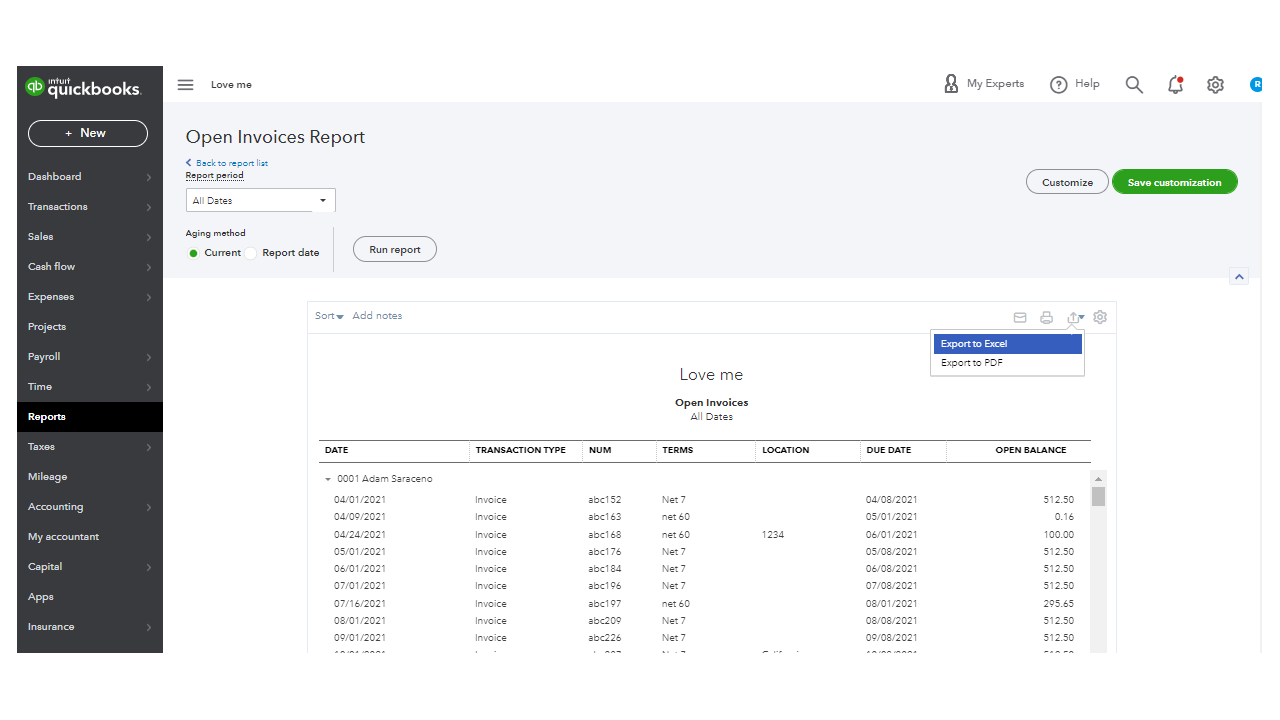
Task: Open the search magnifier in the top bar
Action: [1134, 84]
